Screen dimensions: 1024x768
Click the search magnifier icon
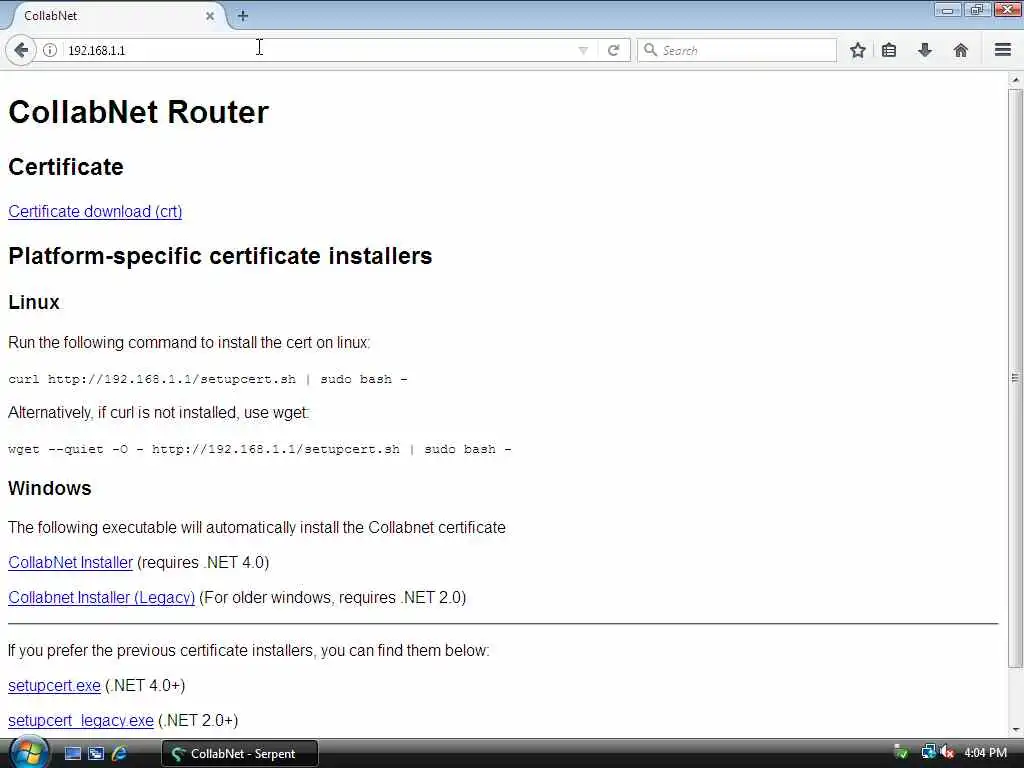tap(650, 50)
